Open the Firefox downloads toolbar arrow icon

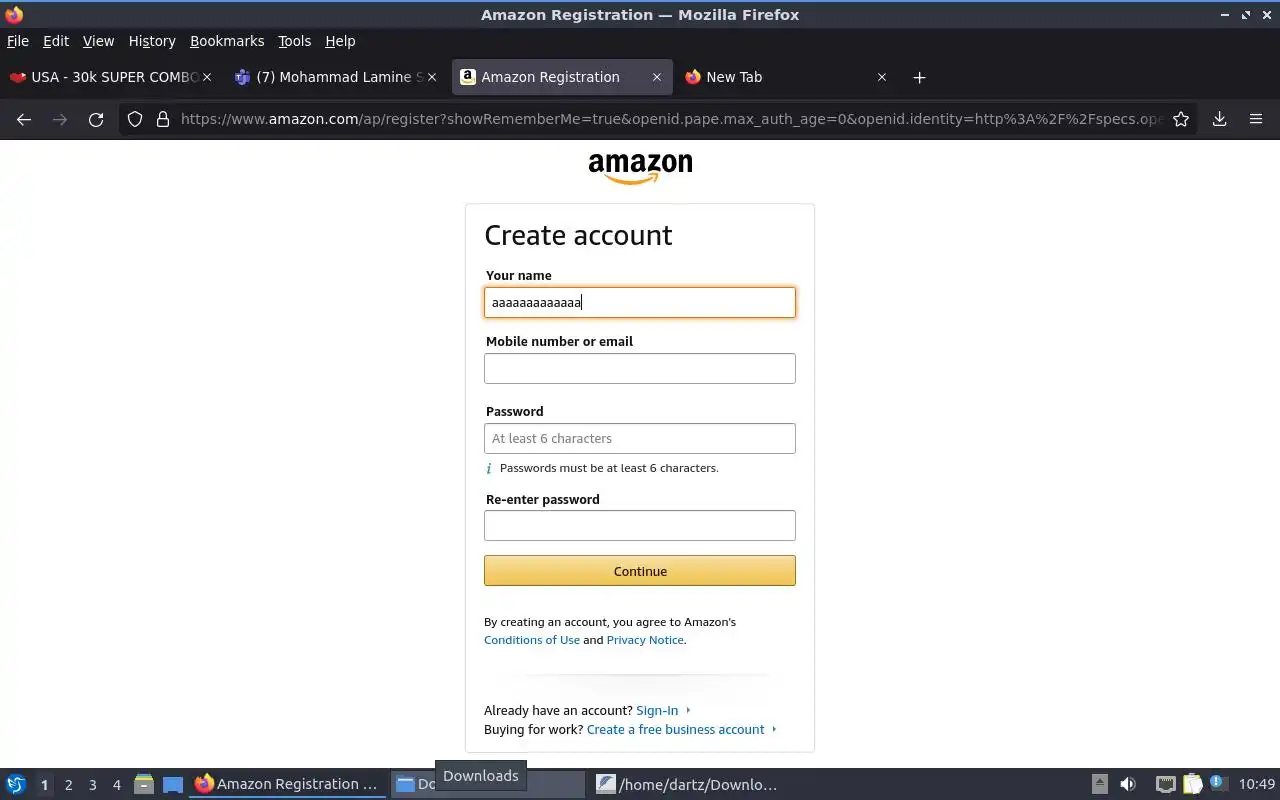tap(1219, 119)
